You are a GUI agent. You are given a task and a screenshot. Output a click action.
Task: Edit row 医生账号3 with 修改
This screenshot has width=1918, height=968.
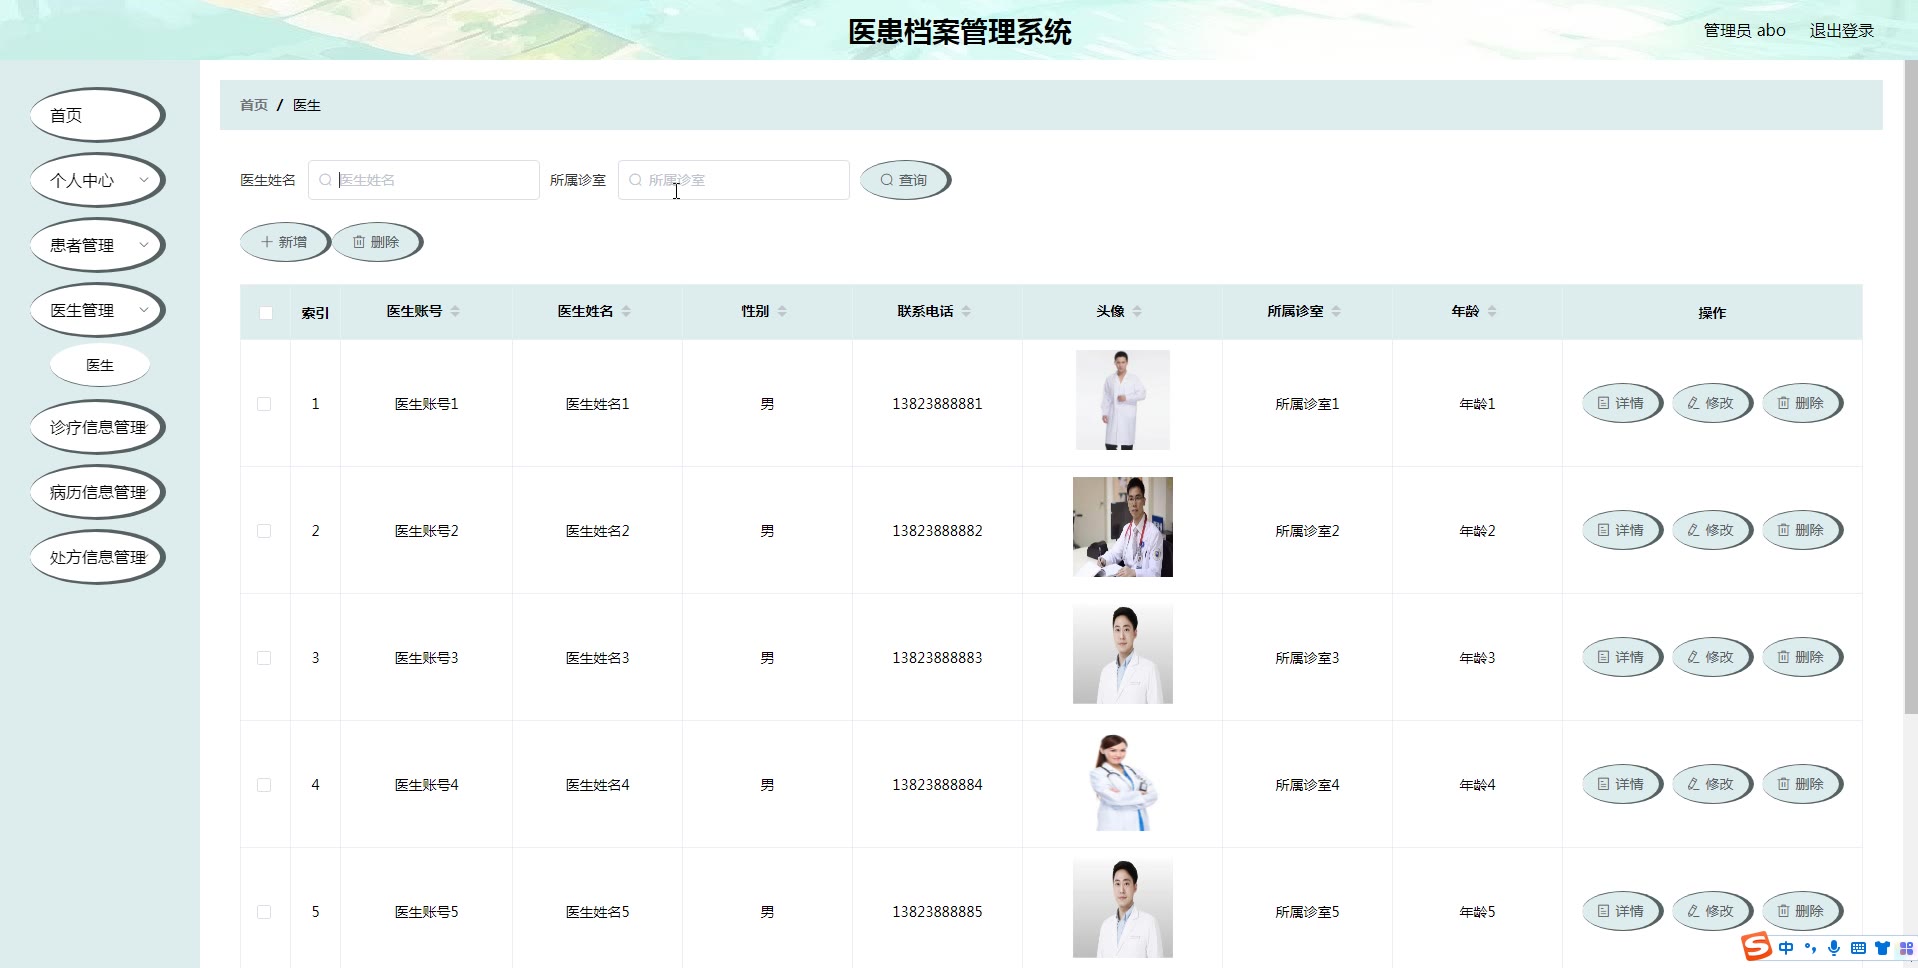pyautogui.click(x=1711, y=657)
